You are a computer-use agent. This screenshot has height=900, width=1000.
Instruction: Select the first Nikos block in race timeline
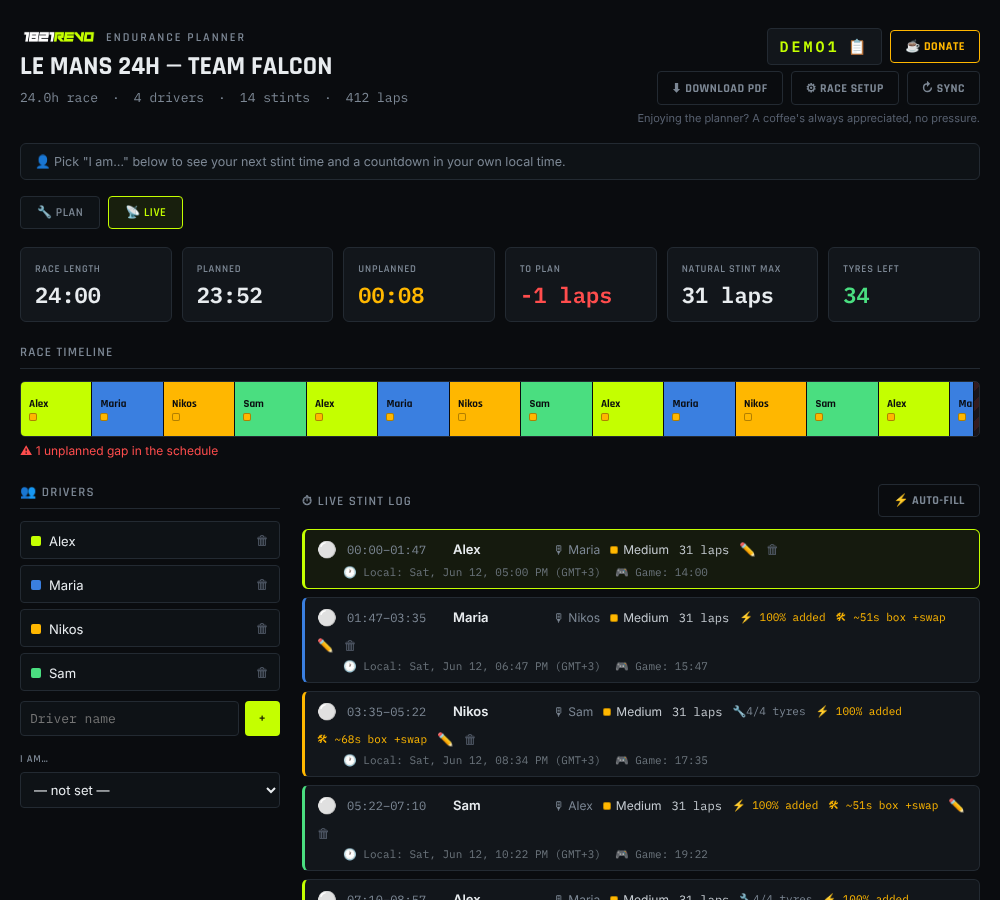(x=199, y=409)
